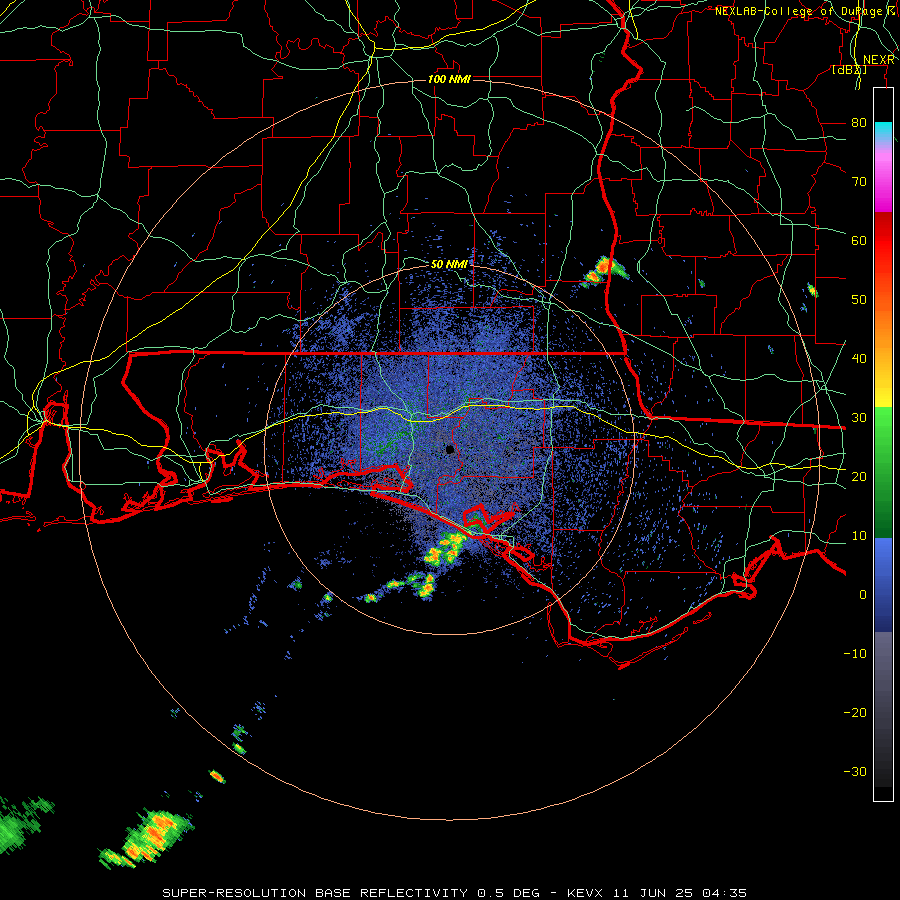Click the "04:35" time in the caption
The width and height of the screenshot is (900, 900).
[x=726, y=893]
